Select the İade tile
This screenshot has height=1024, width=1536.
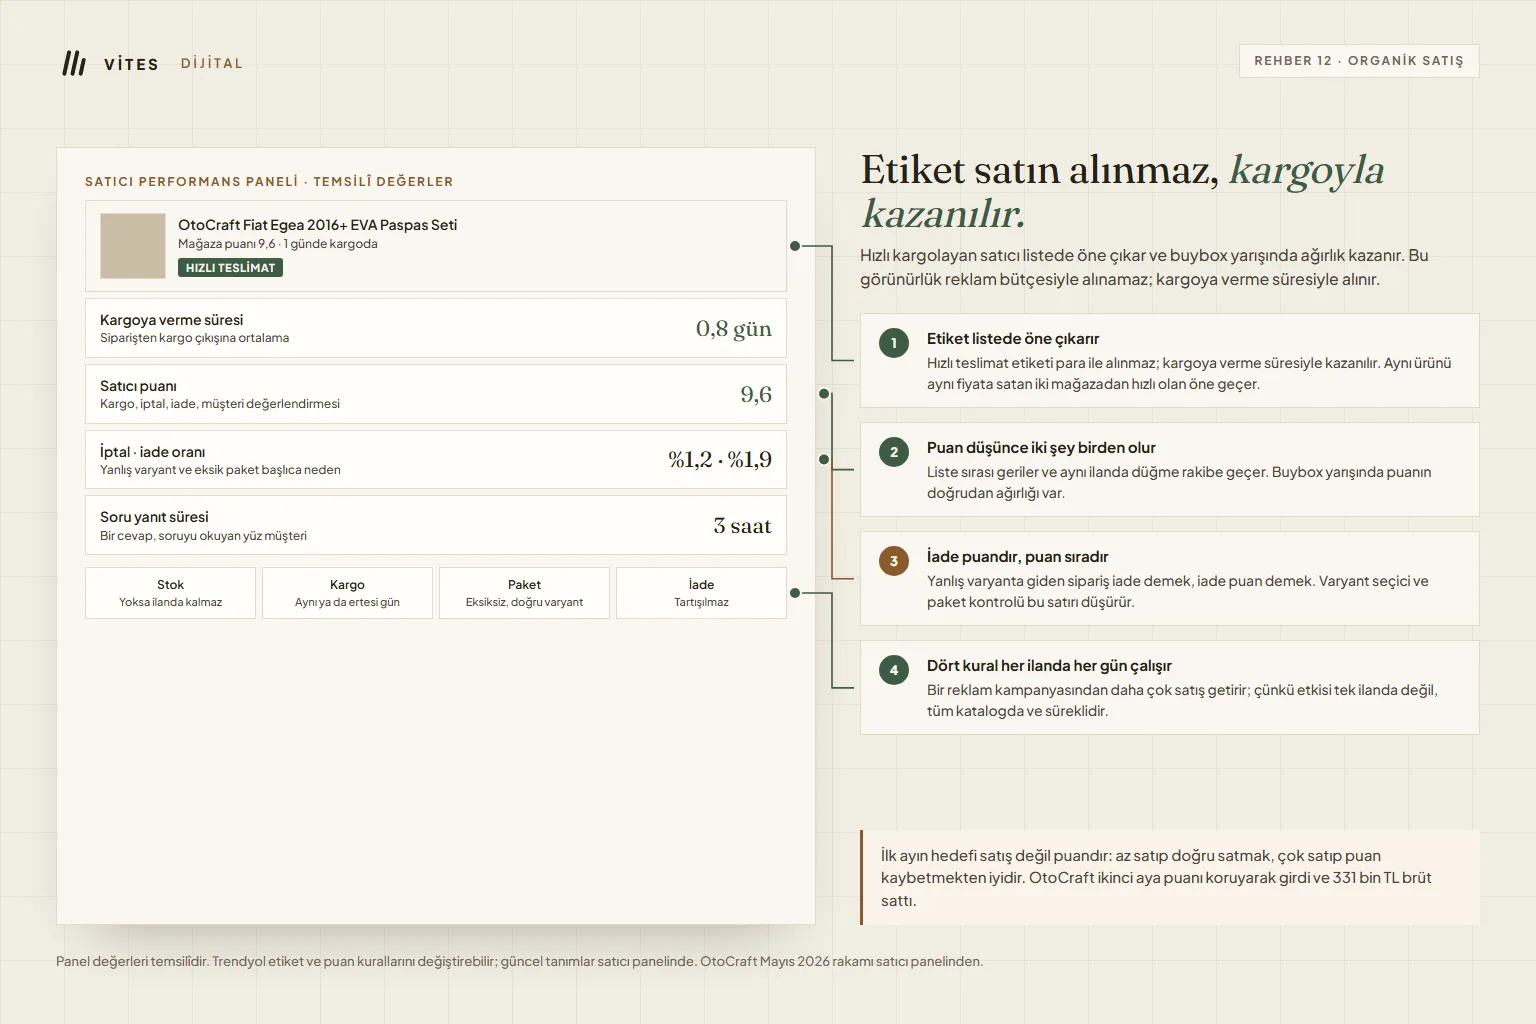[701, 593]
